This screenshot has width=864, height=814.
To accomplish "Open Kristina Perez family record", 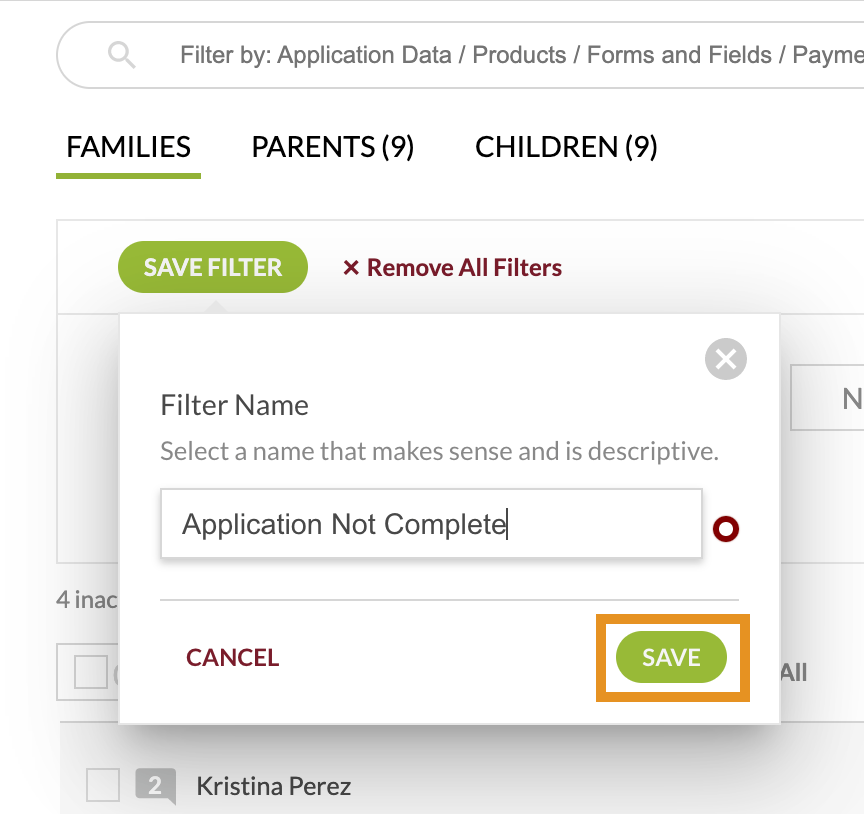I will point(273,786).
